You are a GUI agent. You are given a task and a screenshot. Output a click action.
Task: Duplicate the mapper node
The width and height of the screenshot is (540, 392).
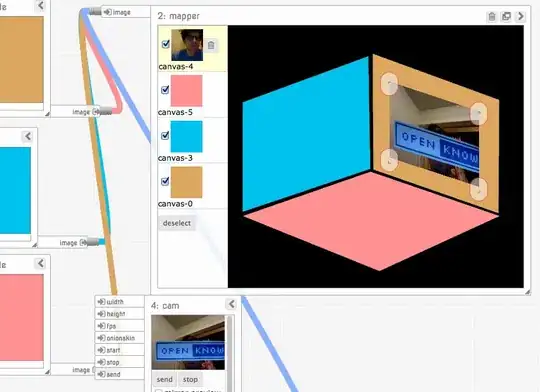(506, 16)
